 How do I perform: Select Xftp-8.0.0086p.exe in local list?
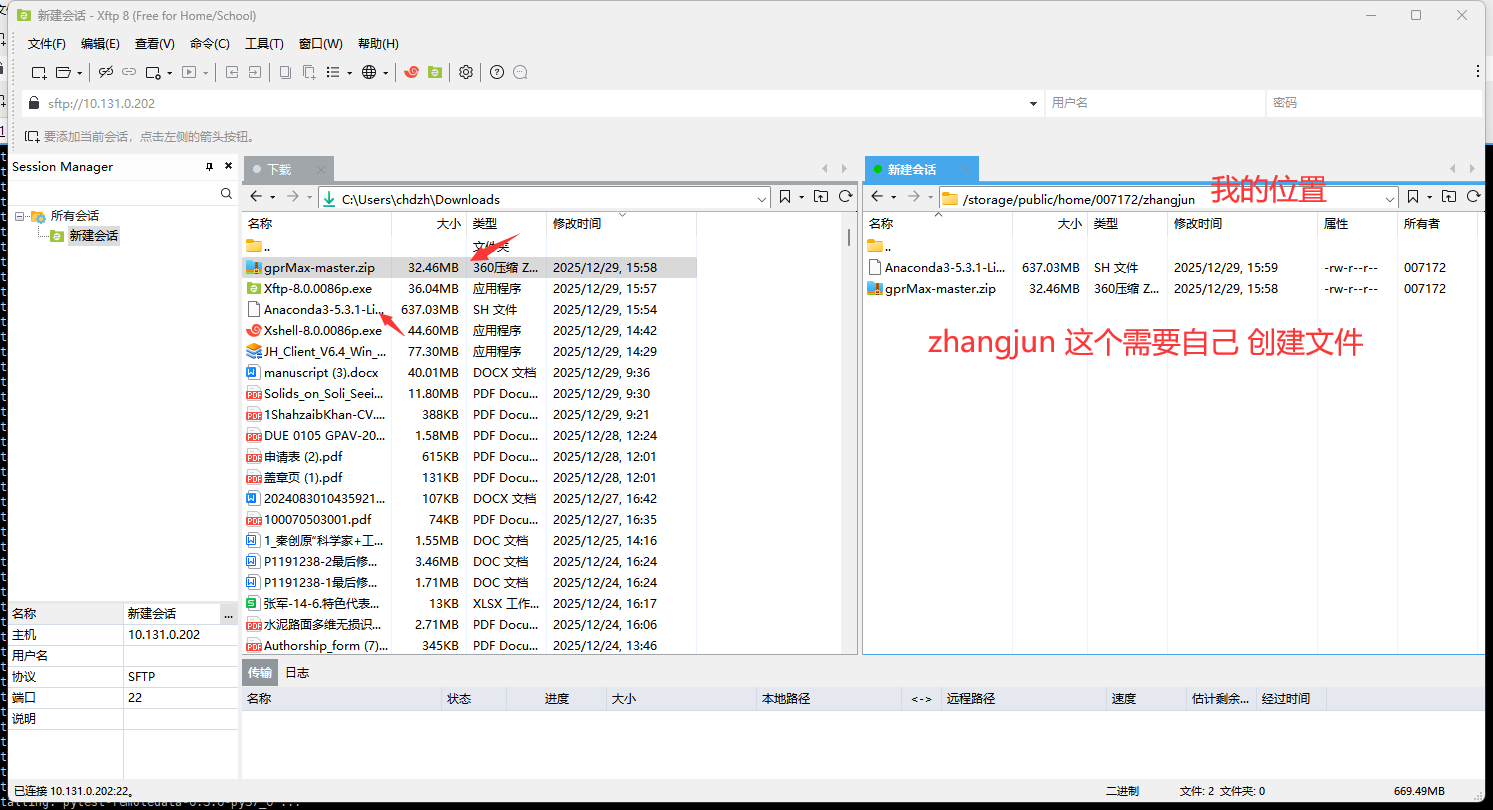coord(469,289)
